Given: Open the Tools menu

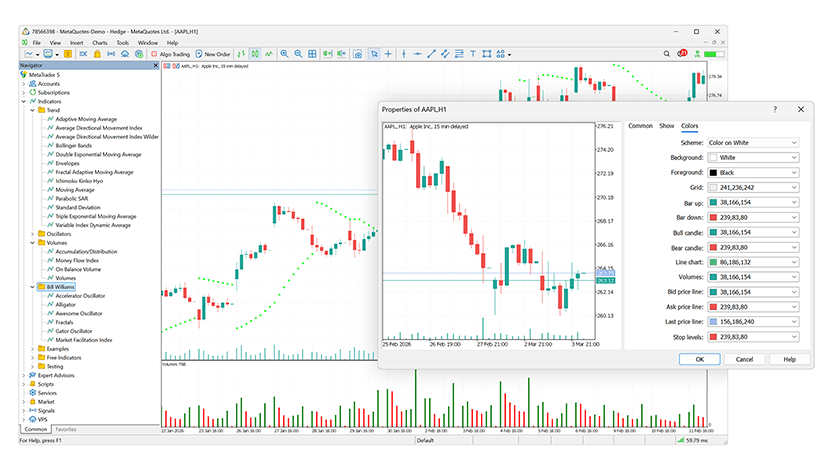Looking at the screenshot, I should pos(123,42).
